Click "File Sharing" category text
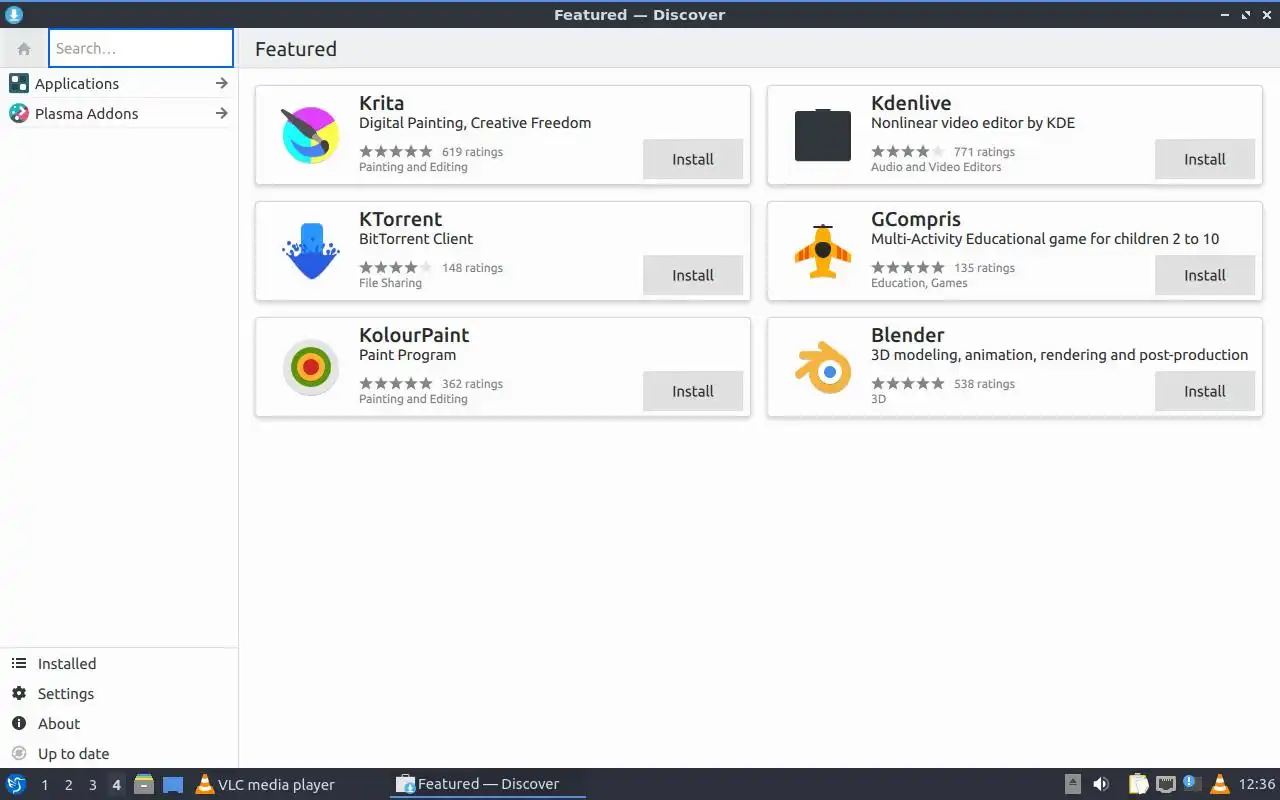1280x800 pixels. (390, 283)
